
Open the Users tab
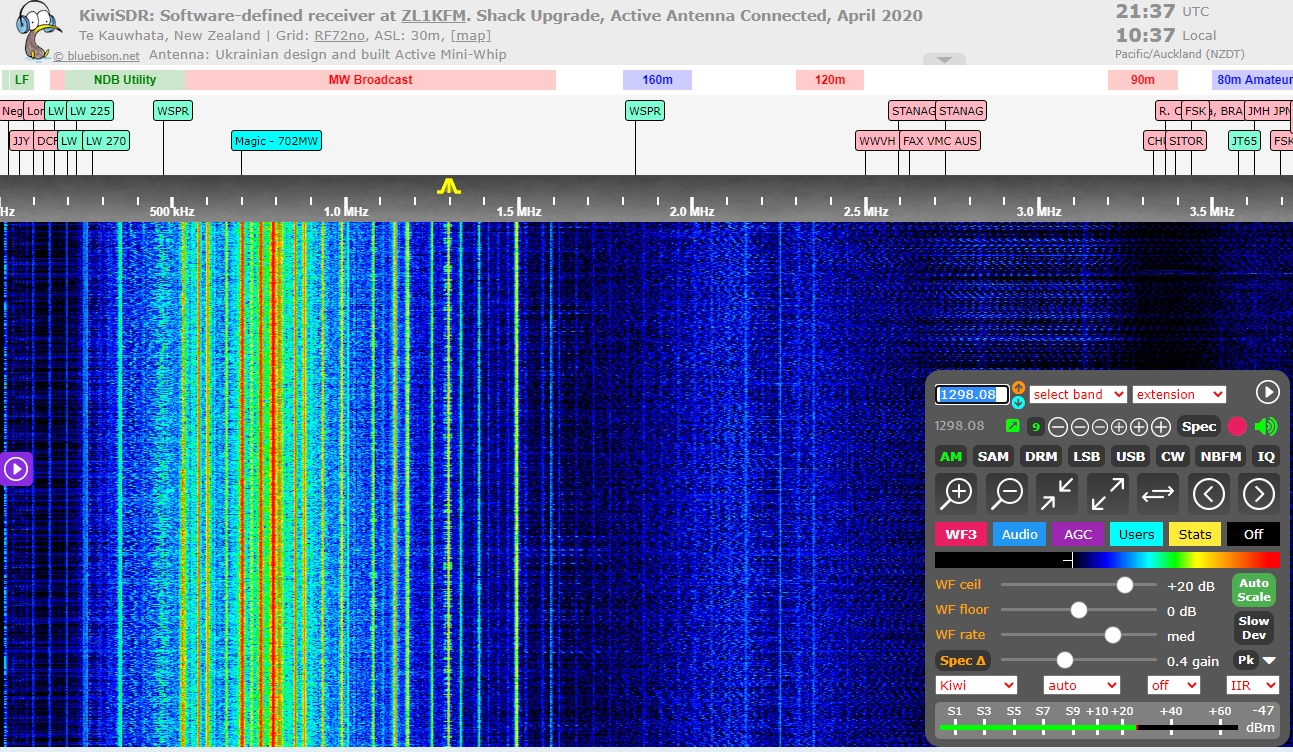pyautogui.click(x=1136, y=534)
